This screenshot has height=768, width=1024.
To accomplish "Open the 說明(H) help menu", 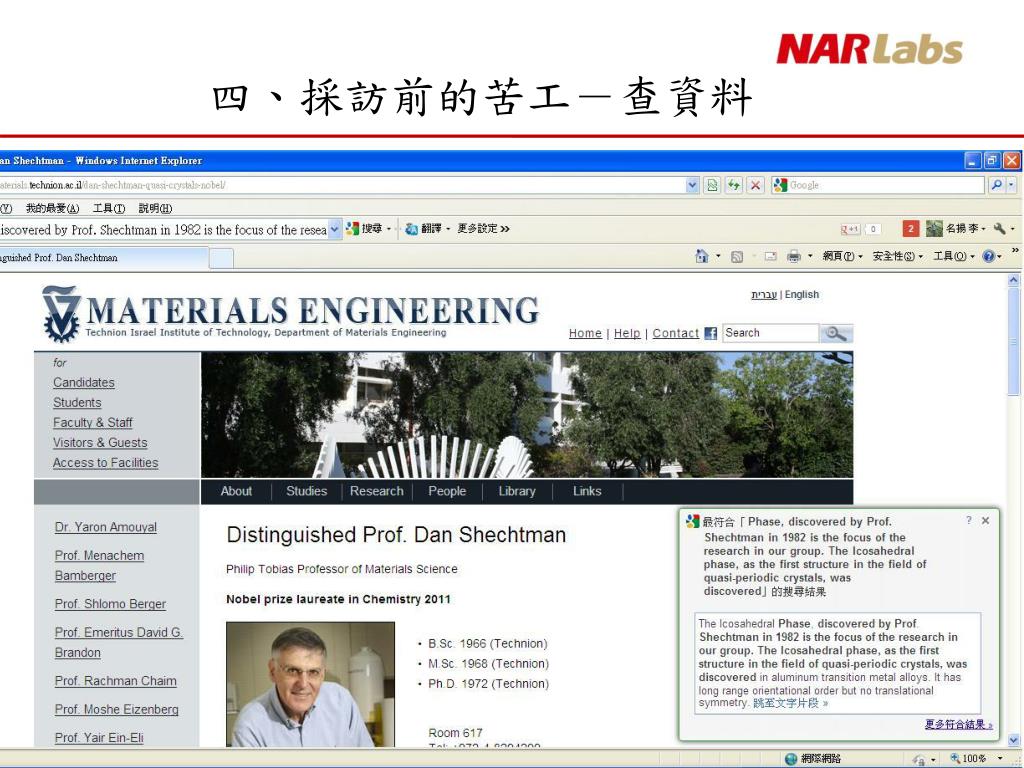I will pos(155,208).
